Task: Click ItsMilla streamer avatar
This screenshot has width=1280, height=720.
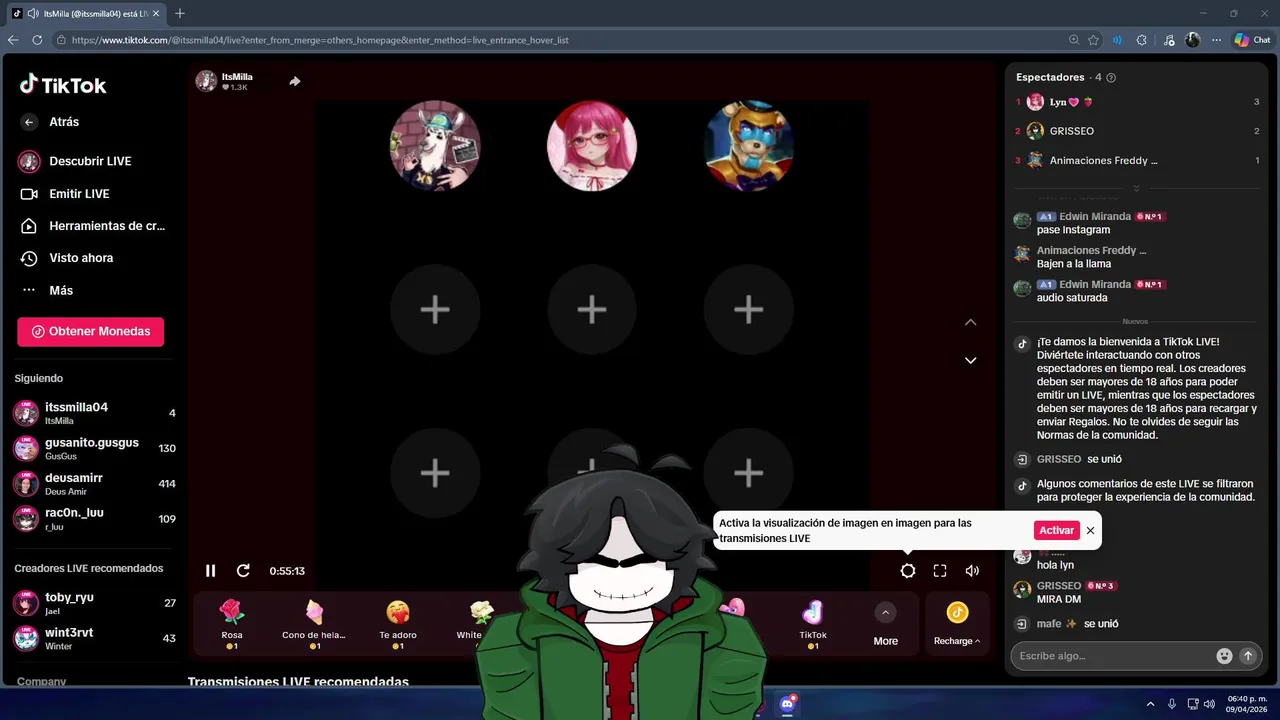Action: tap(206, 81)
